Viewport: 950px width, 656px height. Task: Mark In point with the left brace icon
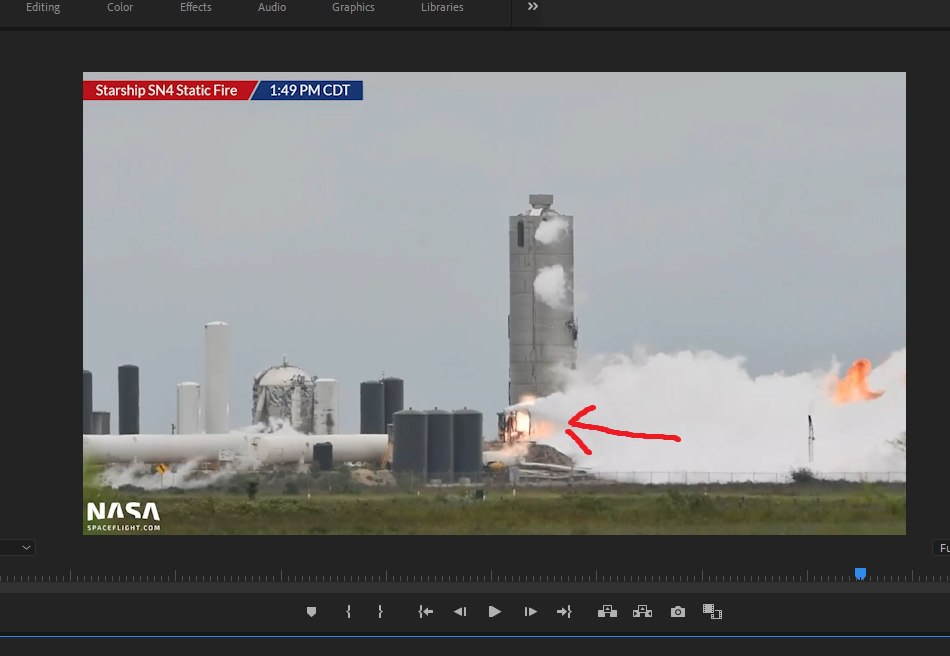(348, 612)
